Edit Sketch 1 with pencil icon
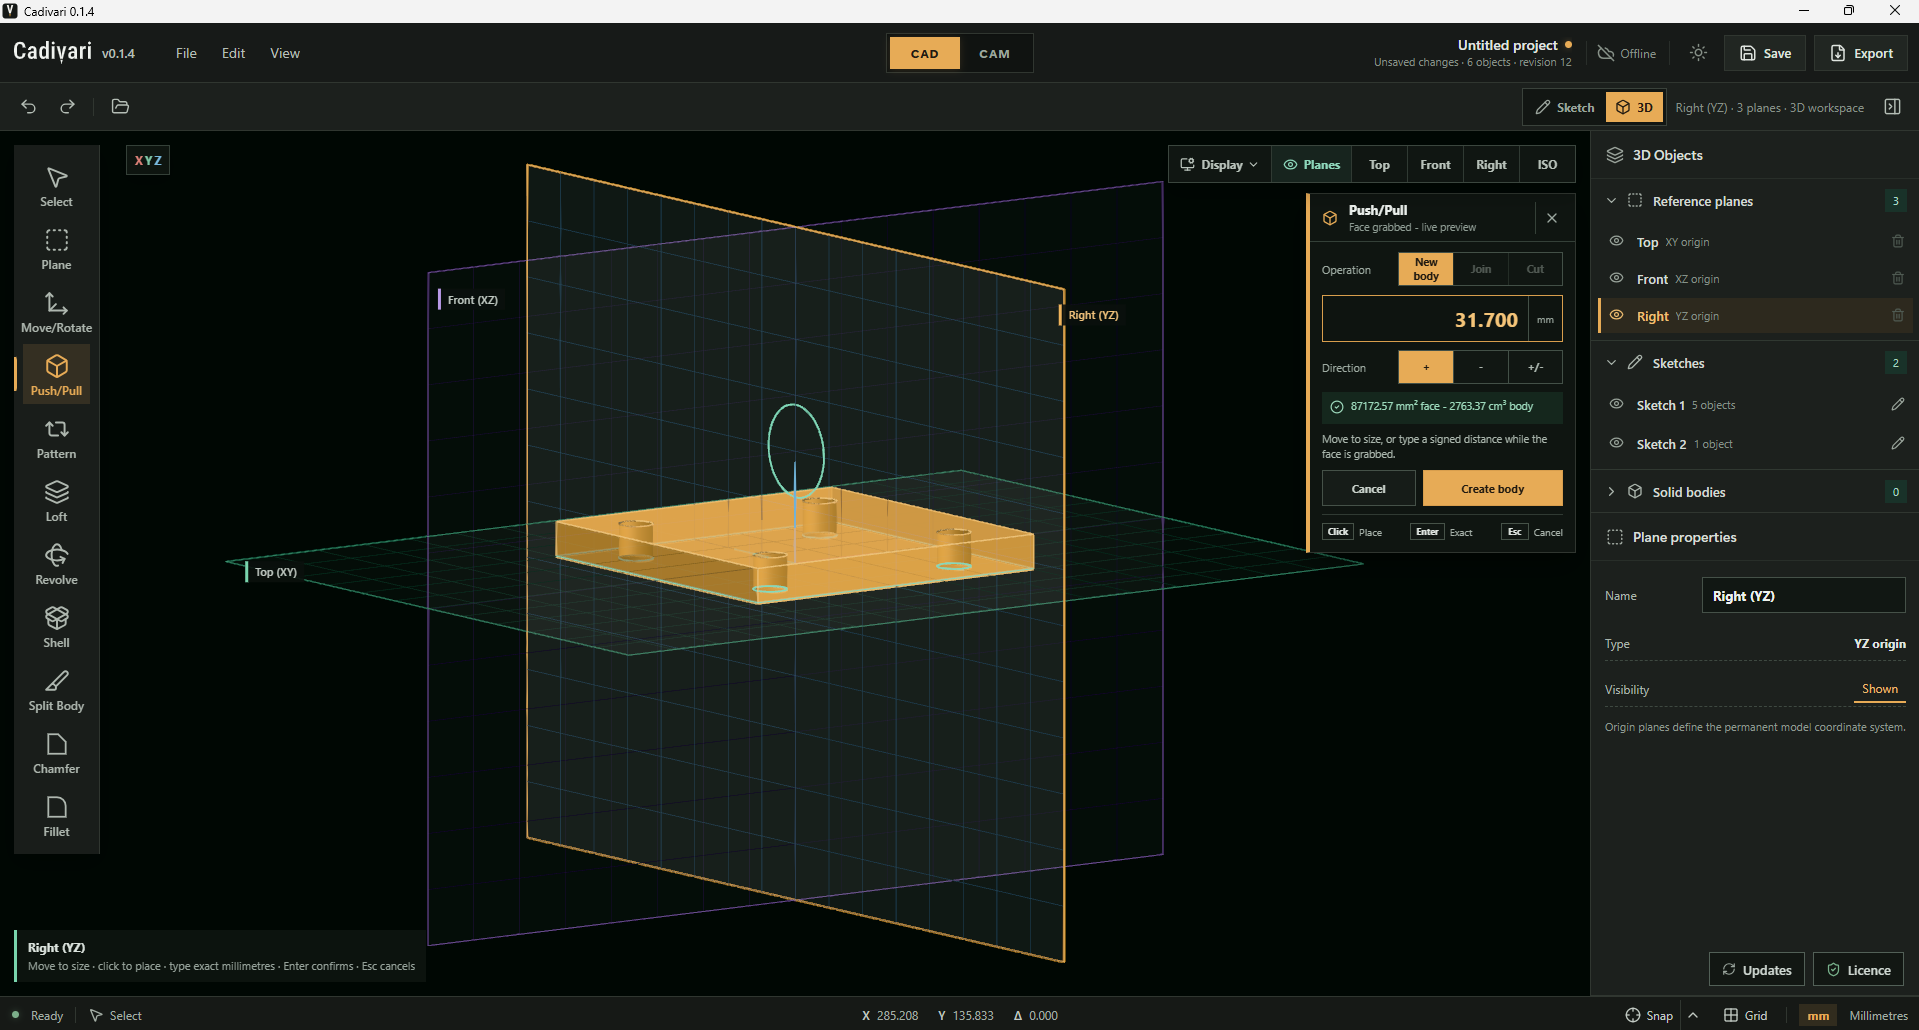Screen dimensions: 1919x1030 1897,404
